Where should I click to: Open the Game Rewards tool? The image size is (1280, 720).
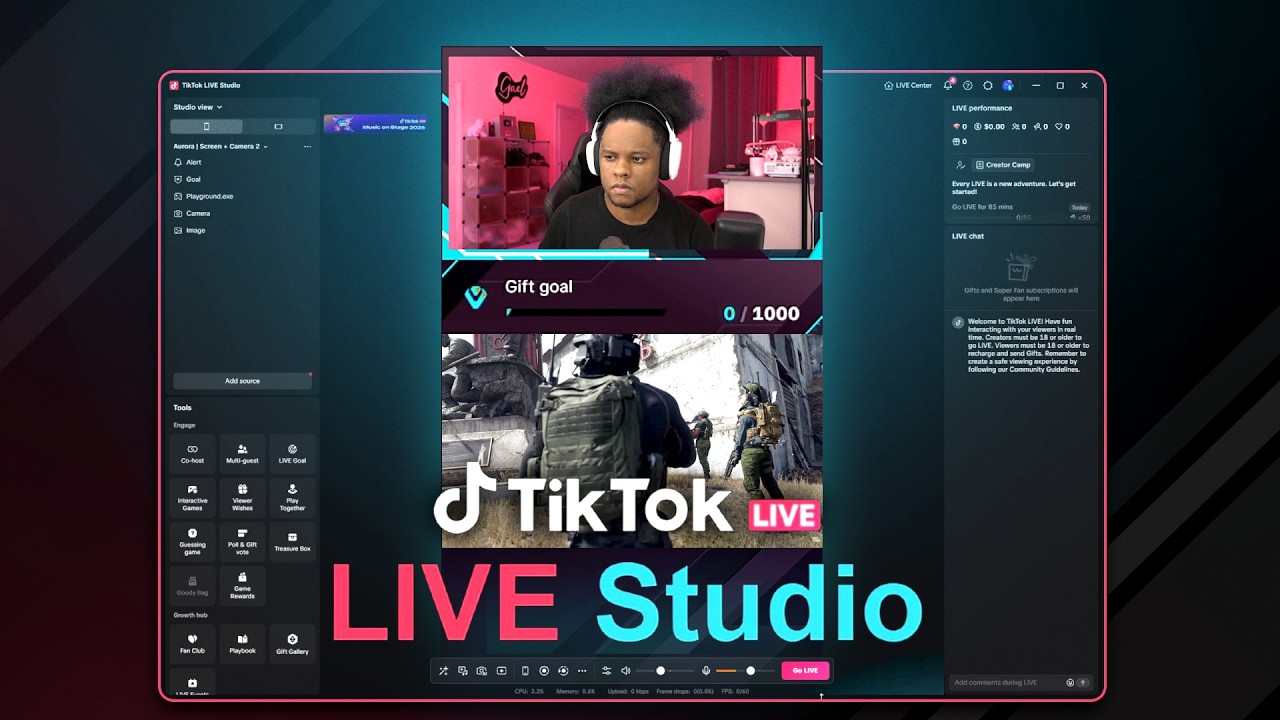(242, 586)
